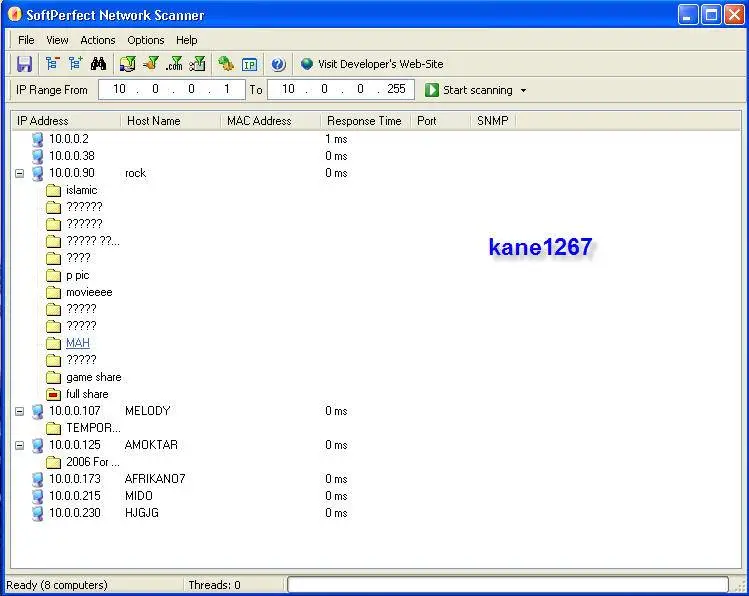Click the status bar progress box

[508, 585]
